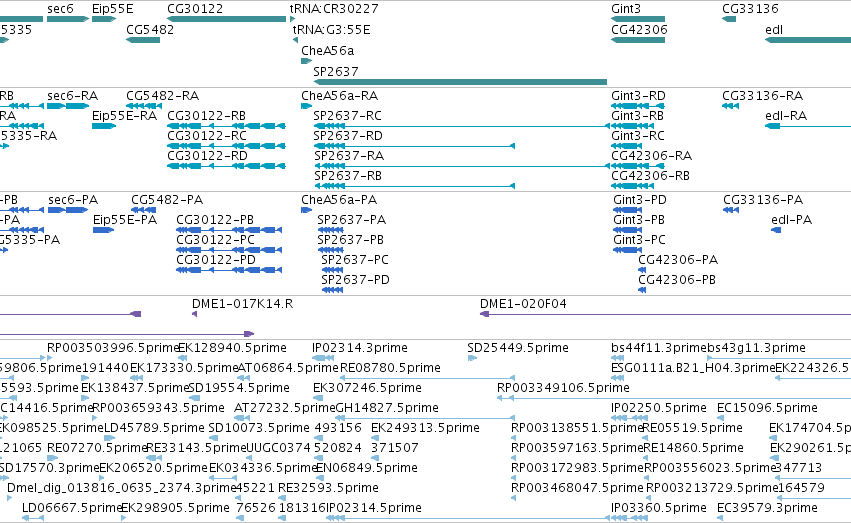Screen dimensions: 851x523
Task: Click the CG5482-RA transcript
Action: [143, 106]
